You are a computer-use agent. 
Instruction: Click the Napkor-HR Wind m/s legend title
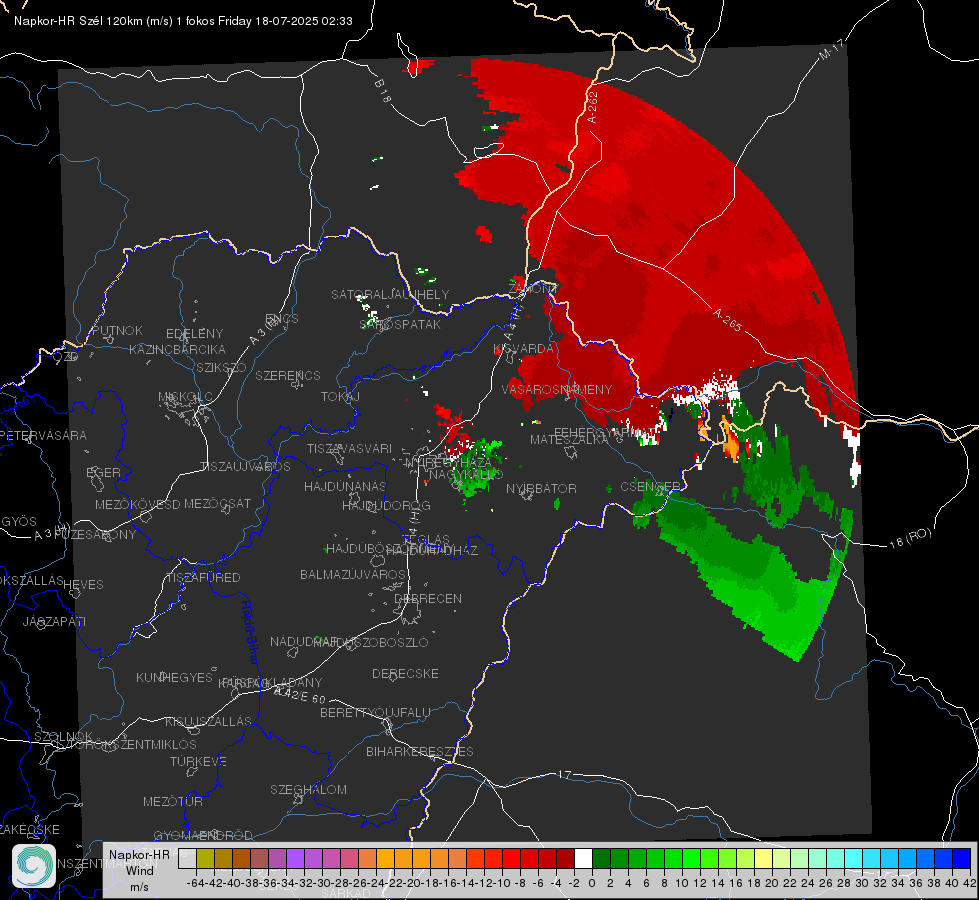(x=139, y=870)
